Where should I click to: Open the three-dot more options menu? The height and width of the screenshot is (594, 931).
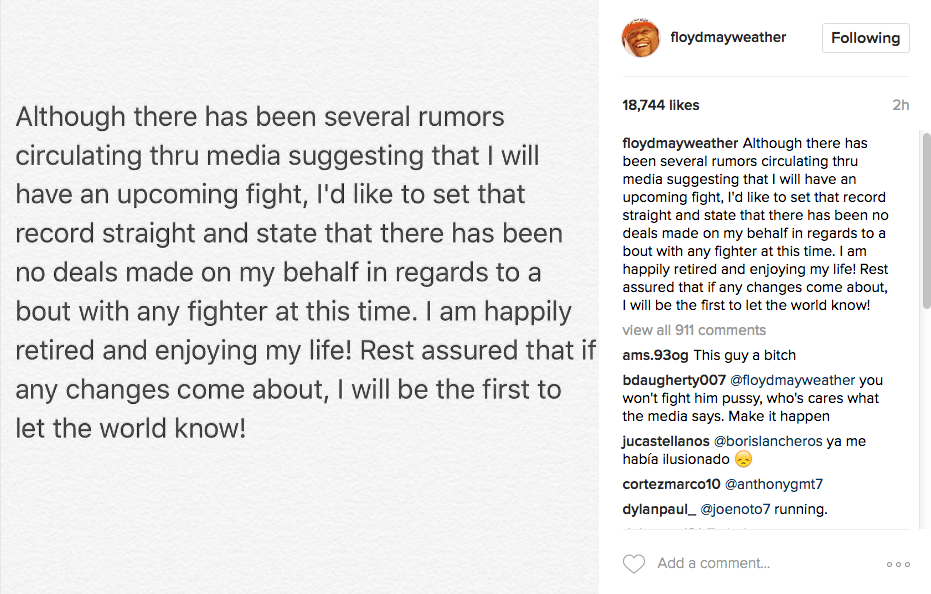[x=898, y=565]
